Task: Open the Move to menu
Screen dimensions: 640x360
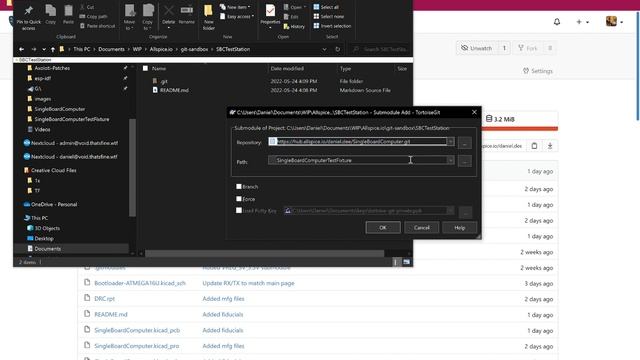Action: click(x=129, y=18)
